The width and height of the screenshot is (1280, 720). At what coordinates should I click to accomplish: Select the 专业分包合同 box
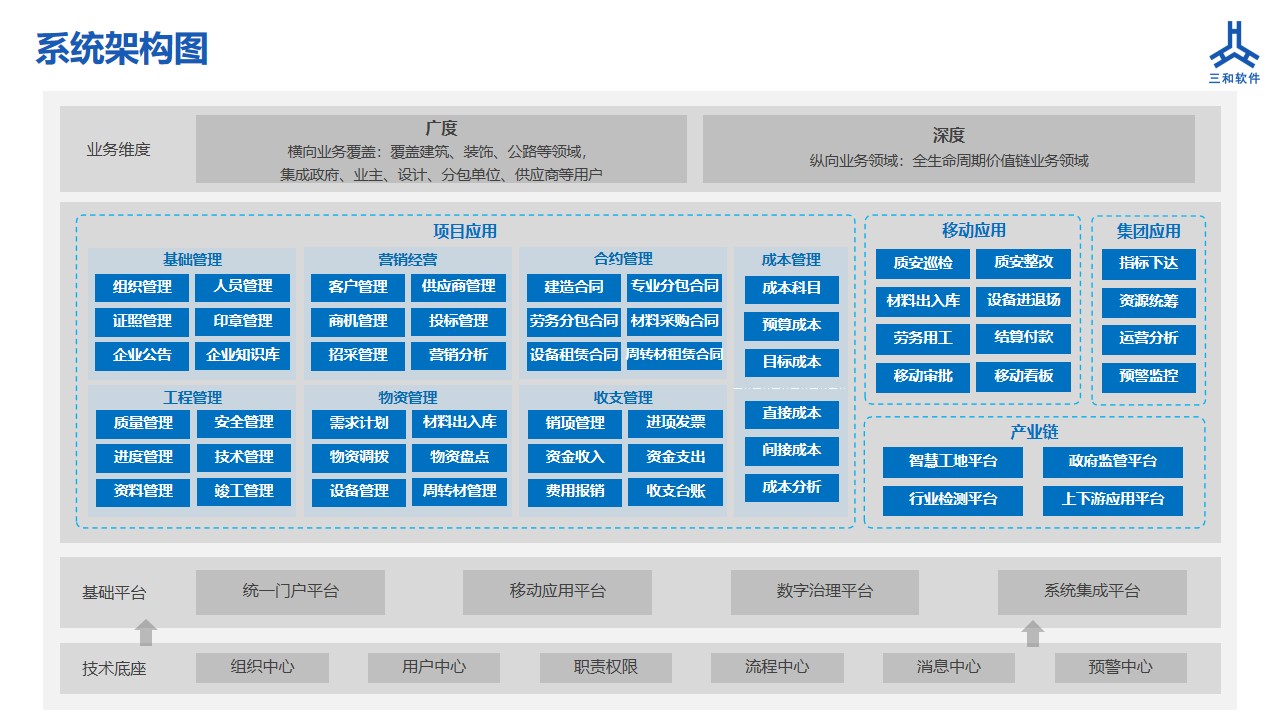(x=675, y=287)
